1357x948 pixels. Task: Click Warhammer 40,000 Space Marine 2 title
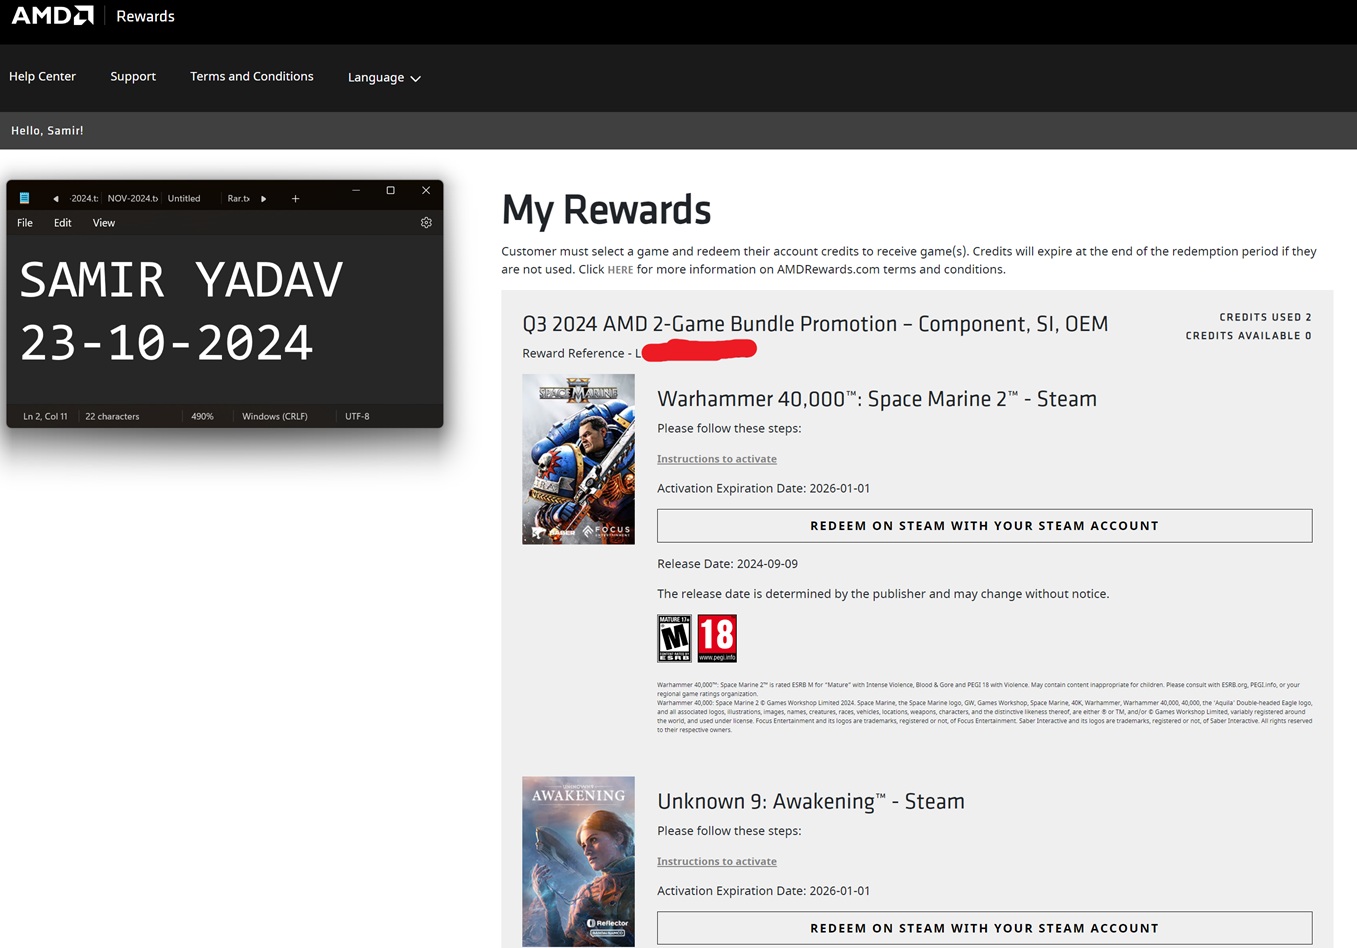pos(877,399)
